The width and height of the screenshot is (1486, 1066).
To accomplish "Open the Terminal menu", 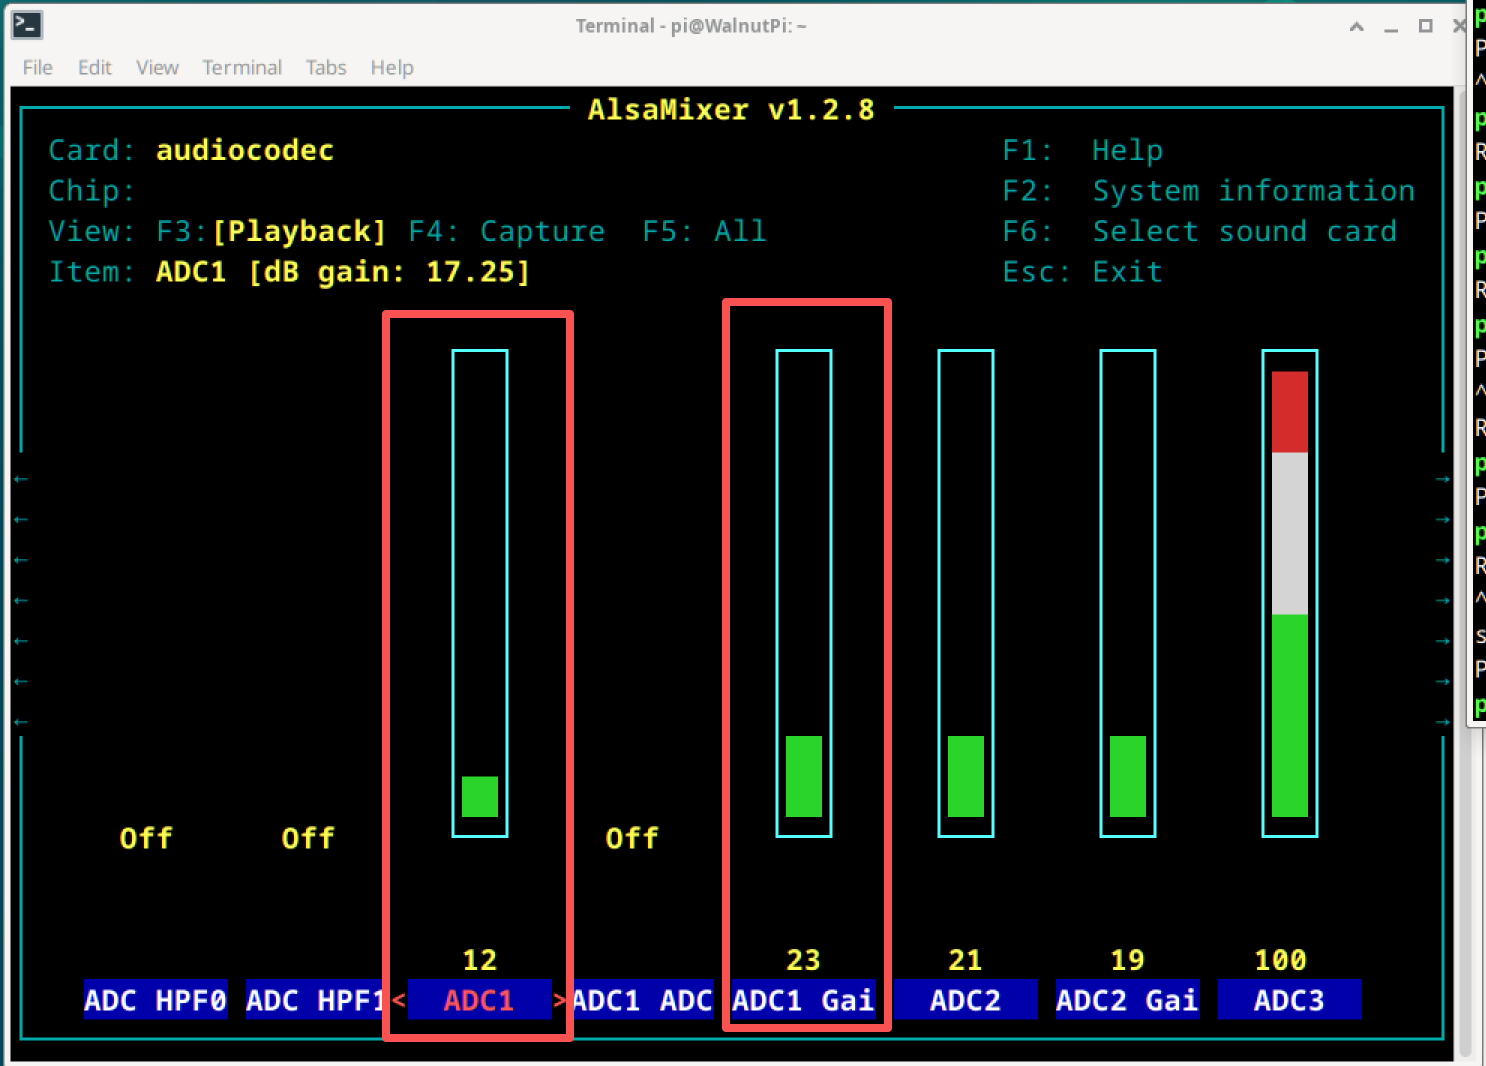I will tap(242, 67).
